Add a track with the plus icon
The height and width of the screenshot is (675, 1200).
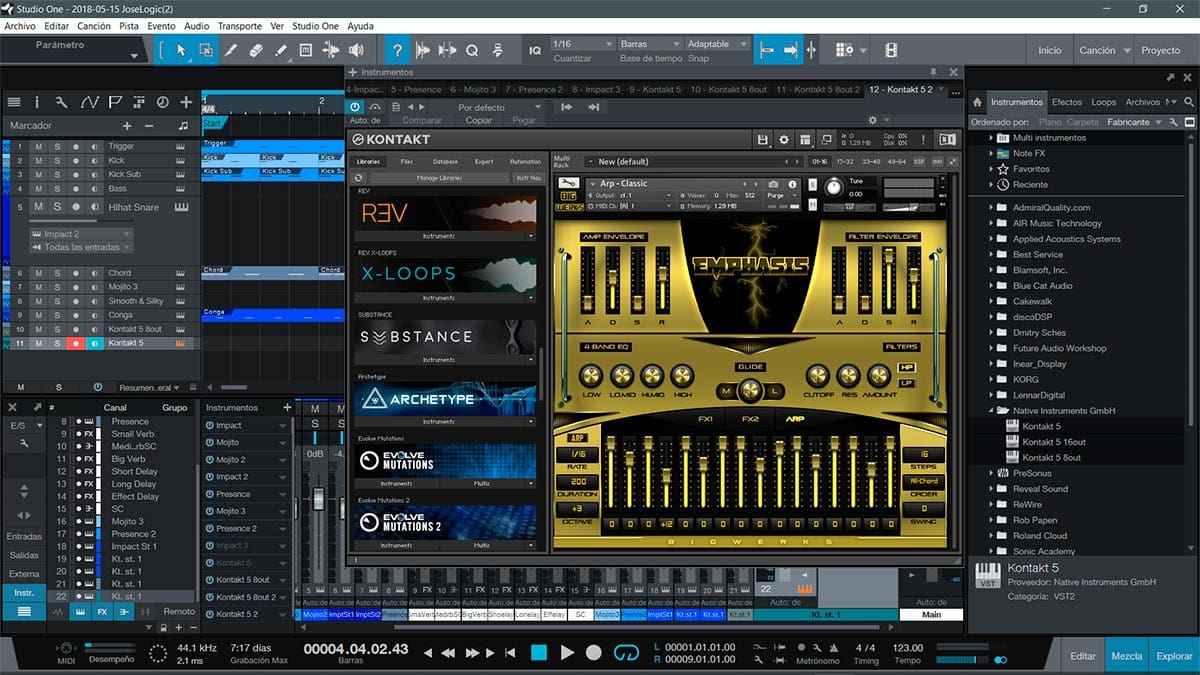point(186,102)
